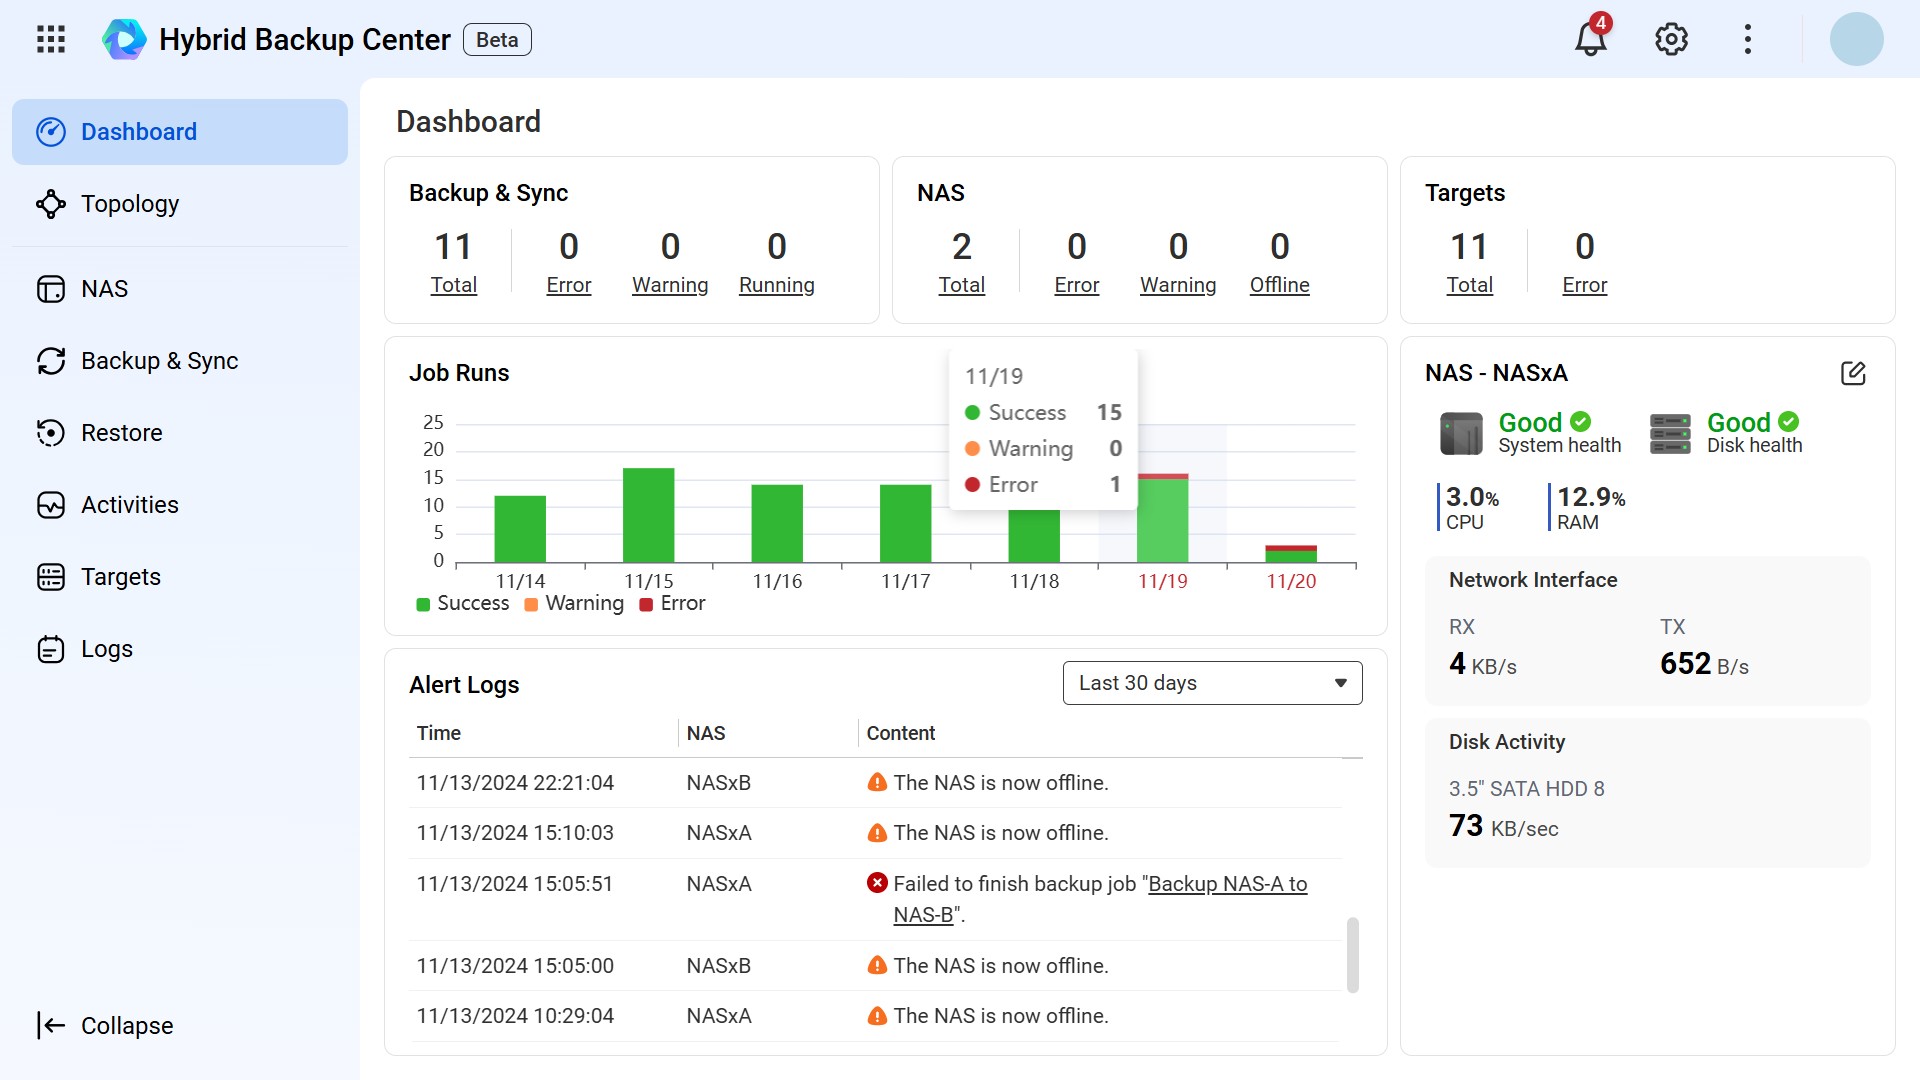The height and width of the screenshot is (1080, 1920).
Task: Open NAS Total link
Action: click(x=961, y=285)
